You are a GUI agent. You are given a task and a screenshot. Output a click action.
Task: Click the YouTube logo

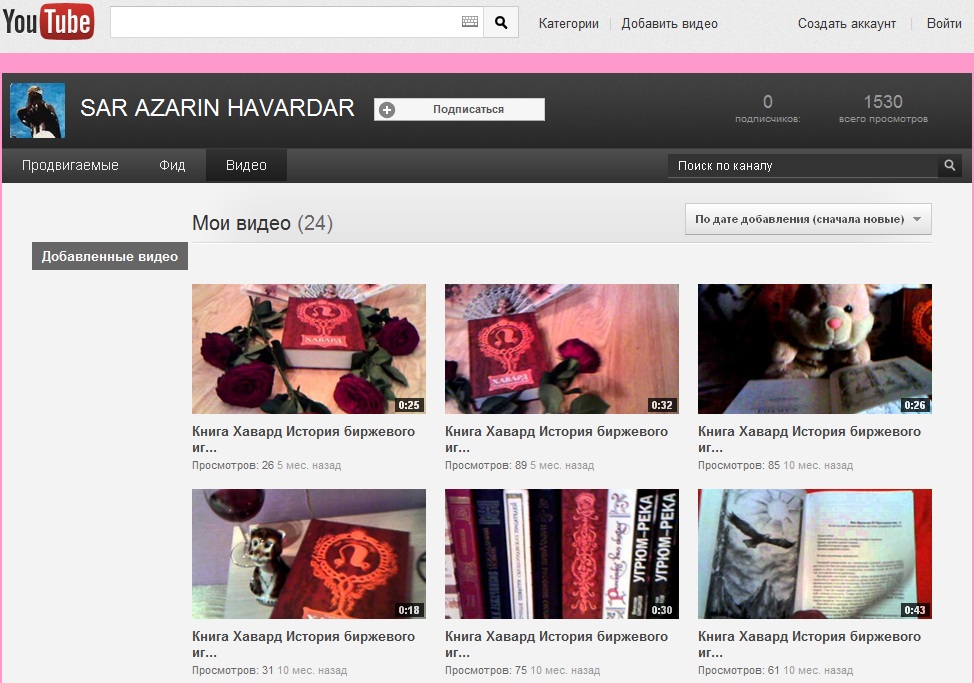click(x=48, y=21)
